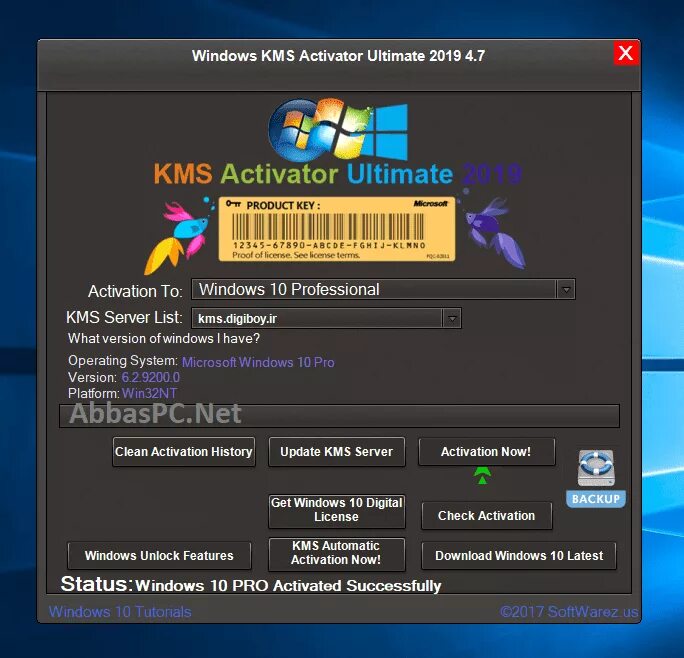The width and height of the screenshot is (684, 658).
Task: Click the version value 6.2.9200.0
Action: coord(150,377)
